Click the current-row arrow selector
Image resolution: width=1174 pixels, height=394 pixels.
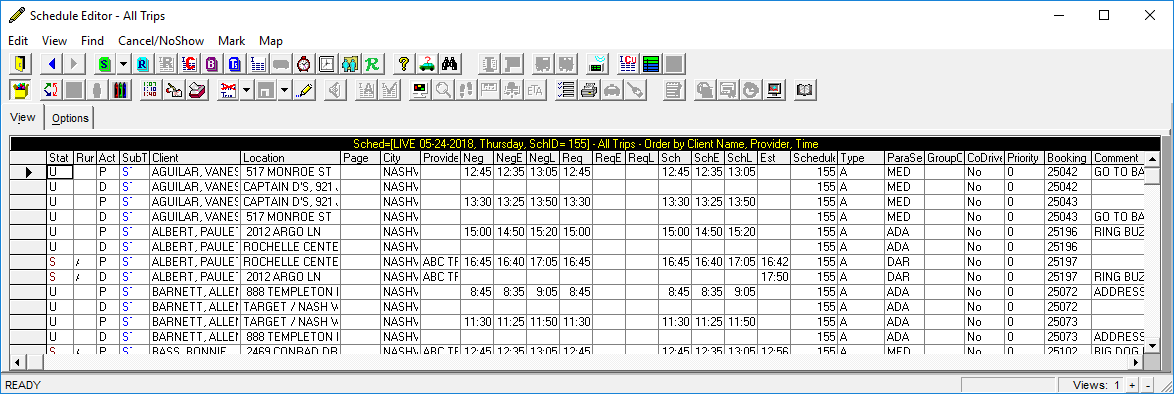point(28,172)
